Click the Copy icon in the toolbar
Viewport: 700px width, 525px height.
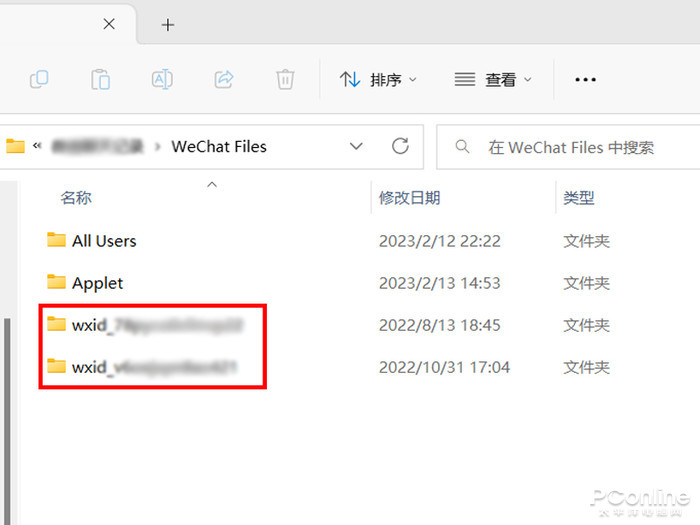(39, 79)
